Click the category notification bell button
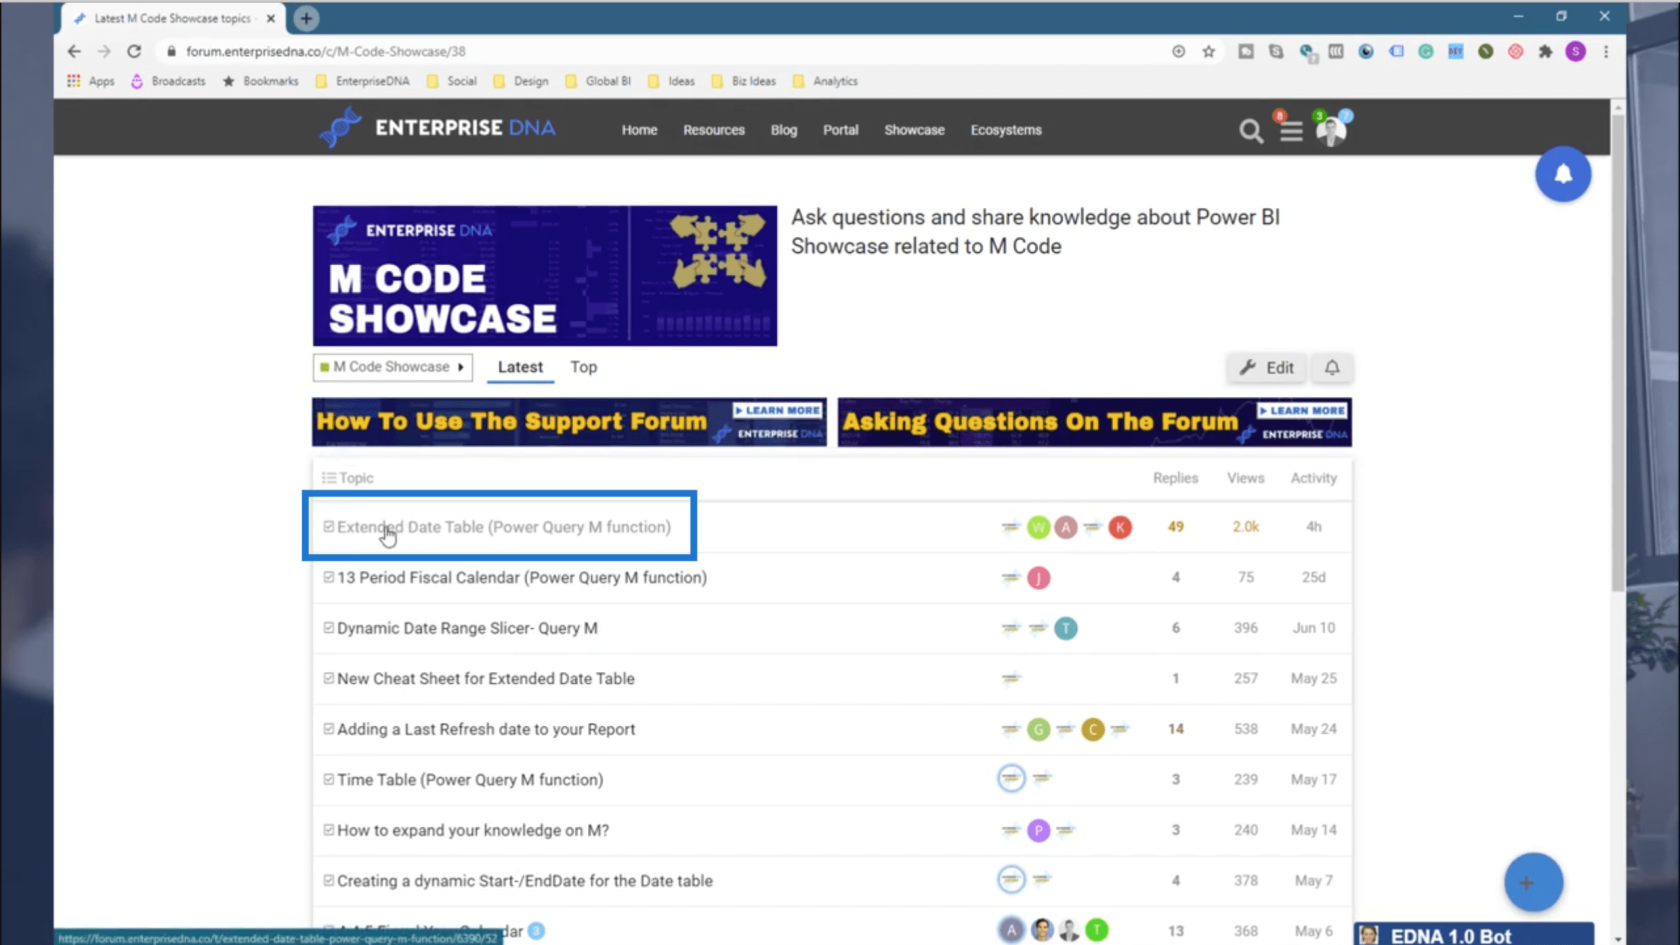Viewport: 1680px width, 945px height. [x=1332, y=368]
